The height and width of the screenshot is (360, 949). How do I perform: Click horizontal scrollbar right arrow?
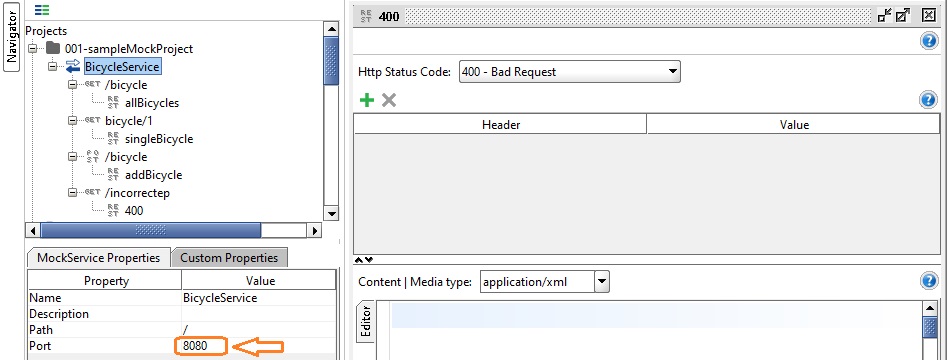pyautogui.click(x=314, y=230)
